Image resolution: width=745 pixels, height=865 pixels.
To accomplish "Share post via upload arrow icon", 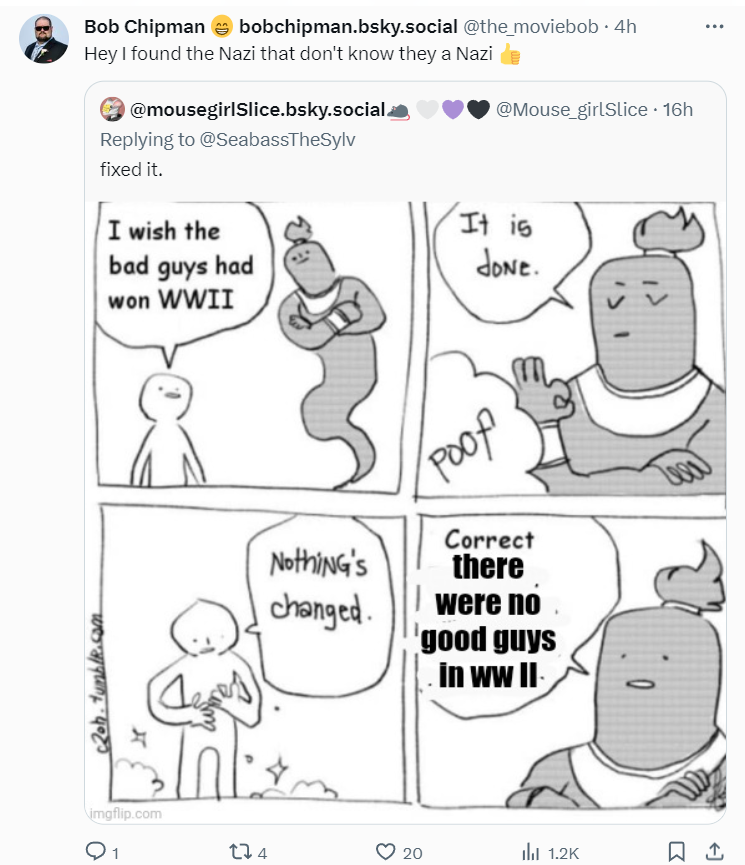I will [x=714, y=851].
